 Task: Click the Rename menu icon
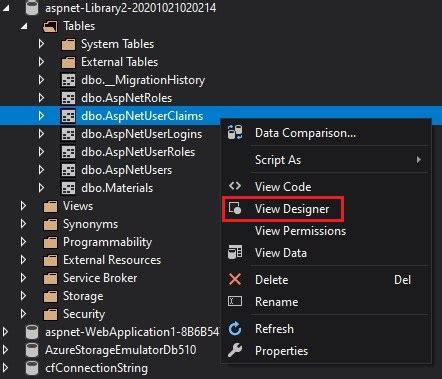[x=235, y=301]
